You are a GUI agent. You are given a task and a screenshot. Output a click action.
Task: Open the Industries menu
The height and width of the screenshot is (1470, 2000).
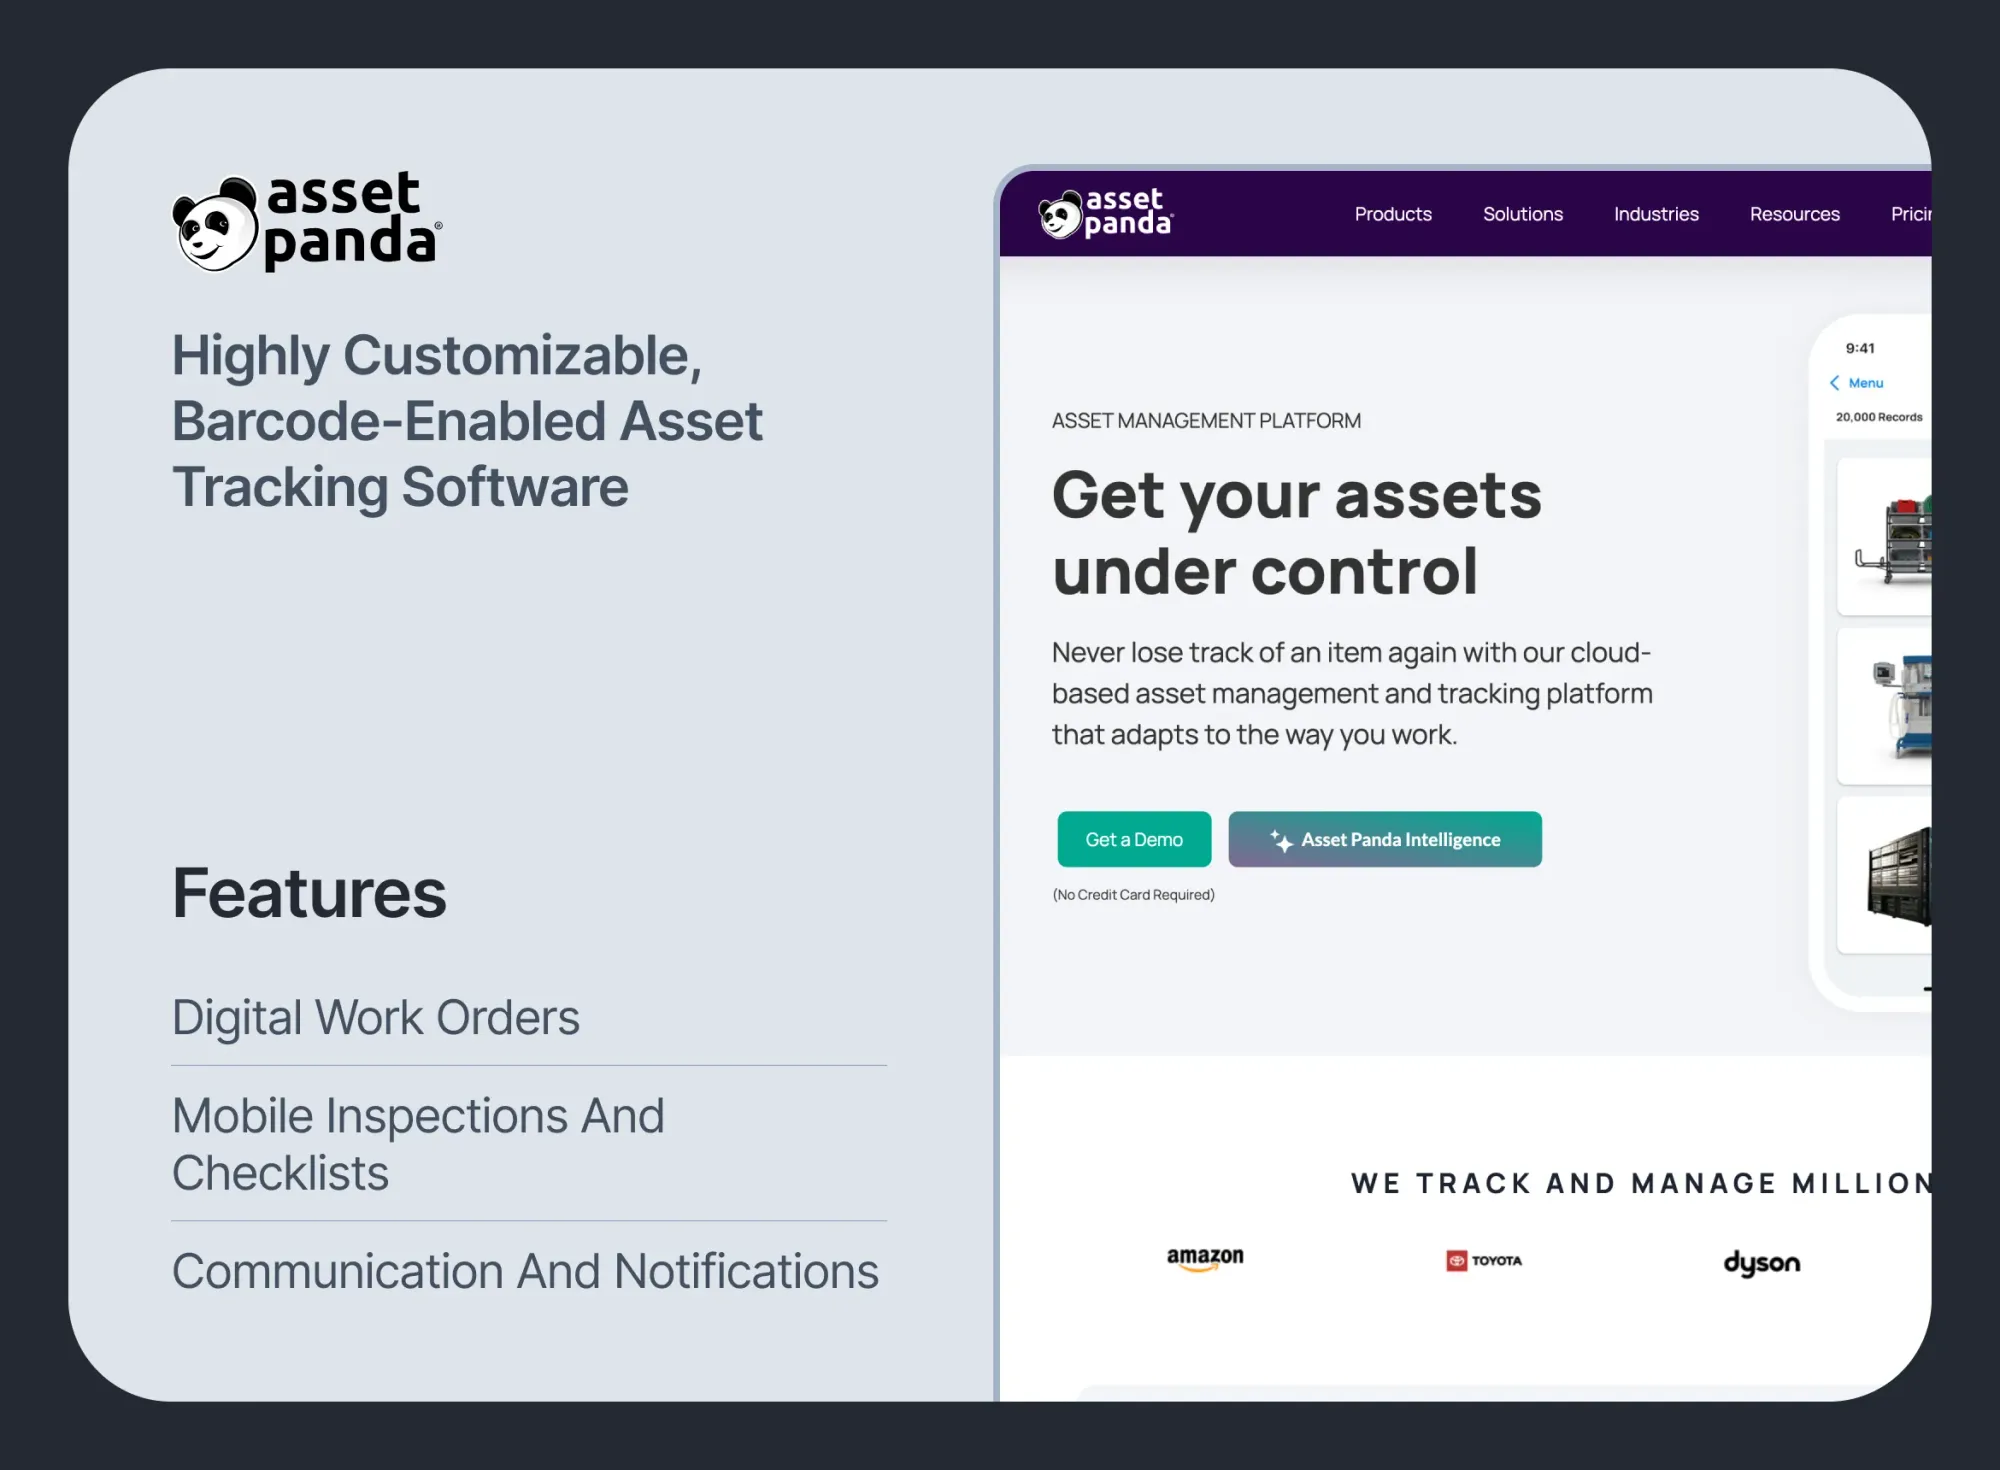tap(1655, 214)
